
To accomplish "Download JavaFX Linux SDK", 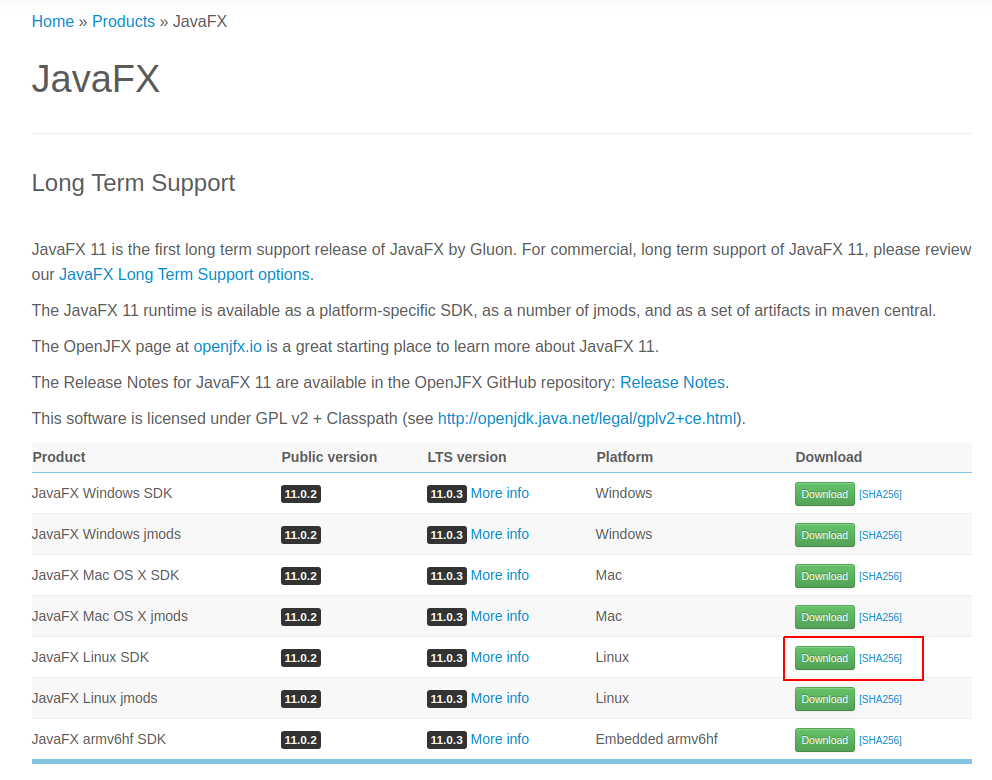I will point(824,659).
